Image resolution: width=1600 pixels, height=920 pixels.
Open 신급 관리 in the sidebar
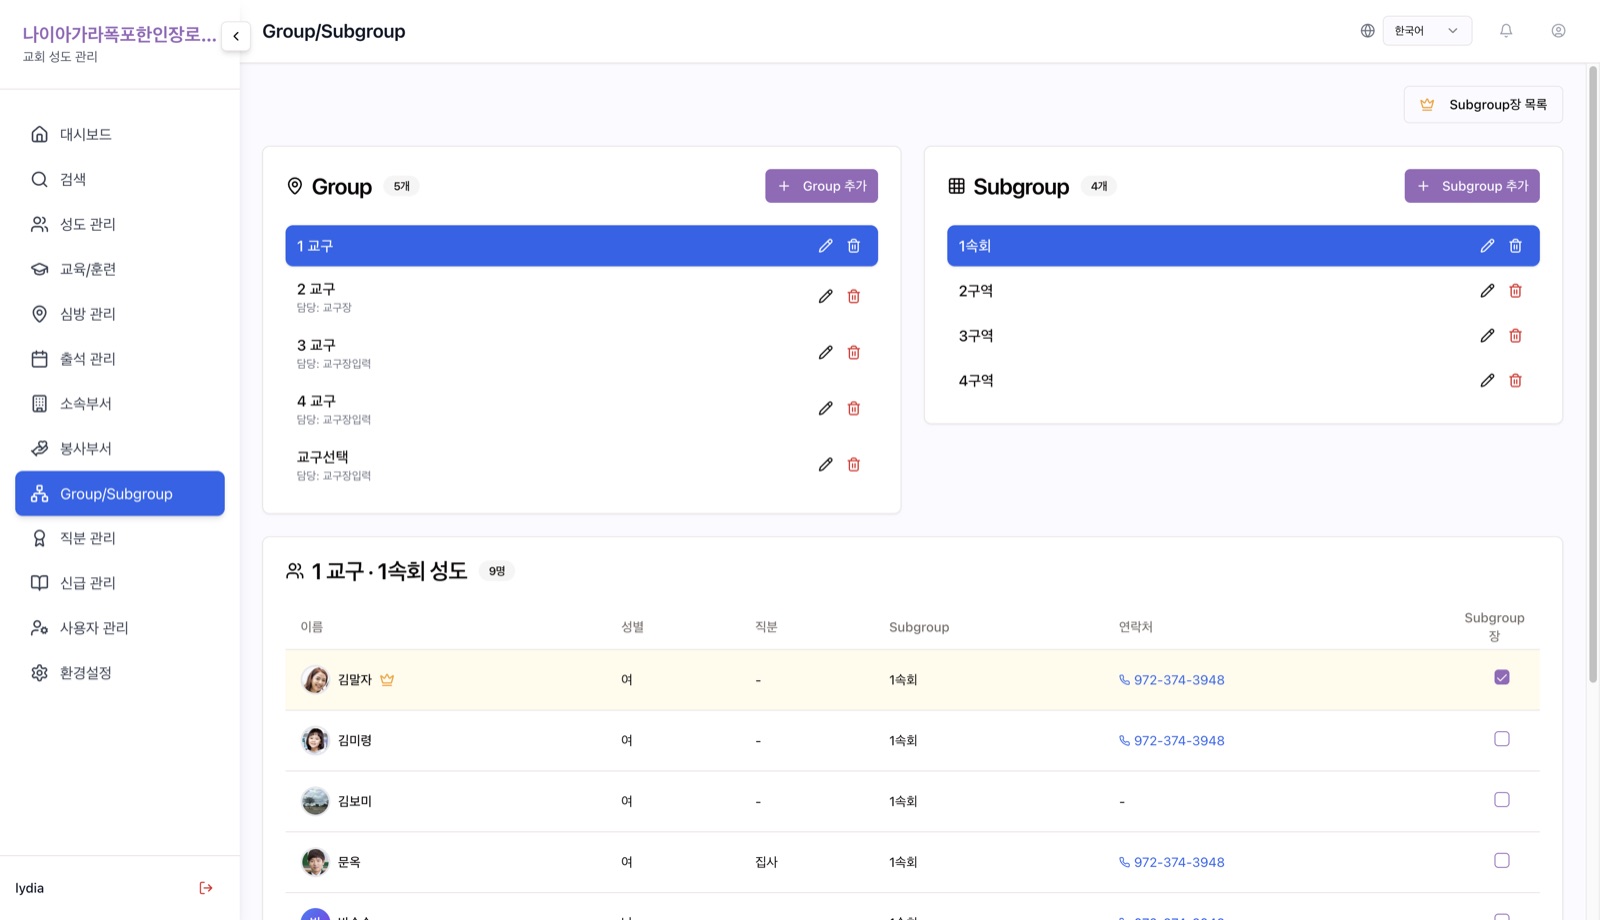click(120, 583)
